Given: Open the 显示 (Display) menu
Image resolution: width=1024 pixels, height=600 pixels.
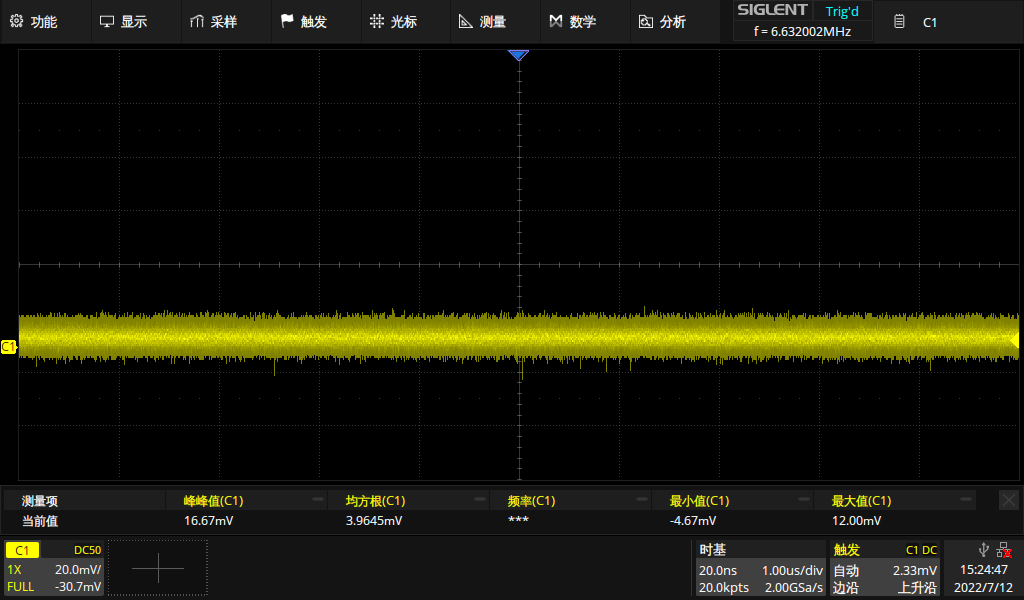Looking at the screenshot, I should pyautogui.click(x=124, y=22).
